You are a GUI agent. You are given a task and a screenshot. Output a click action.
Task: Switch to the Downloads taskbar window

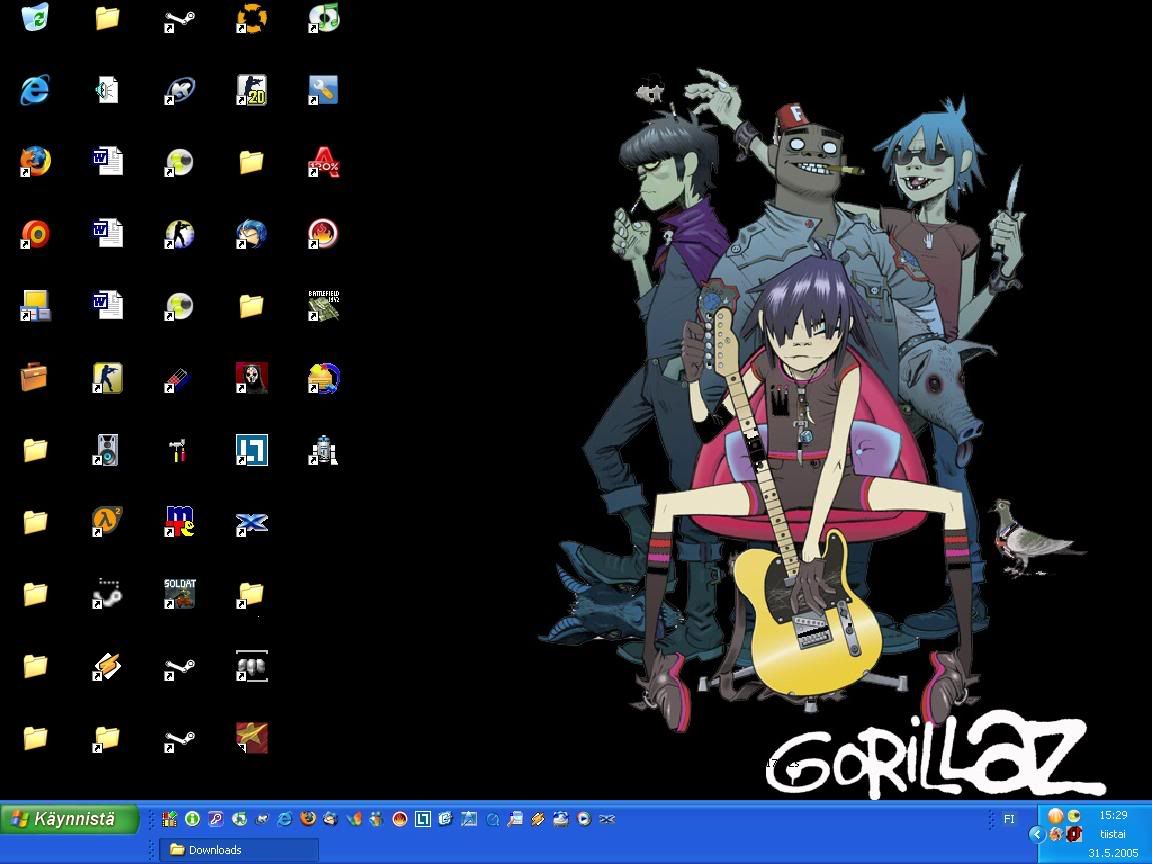pyautogui.click(x=238, y=850)
